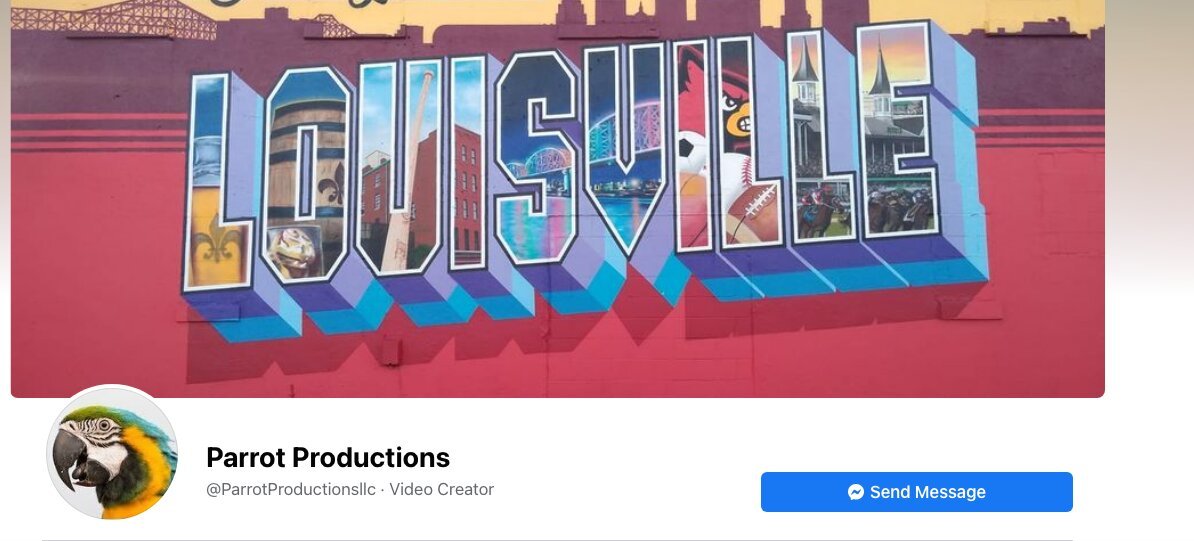Open the Video Creator category link

pyautogui.click(x=442, y=489)
